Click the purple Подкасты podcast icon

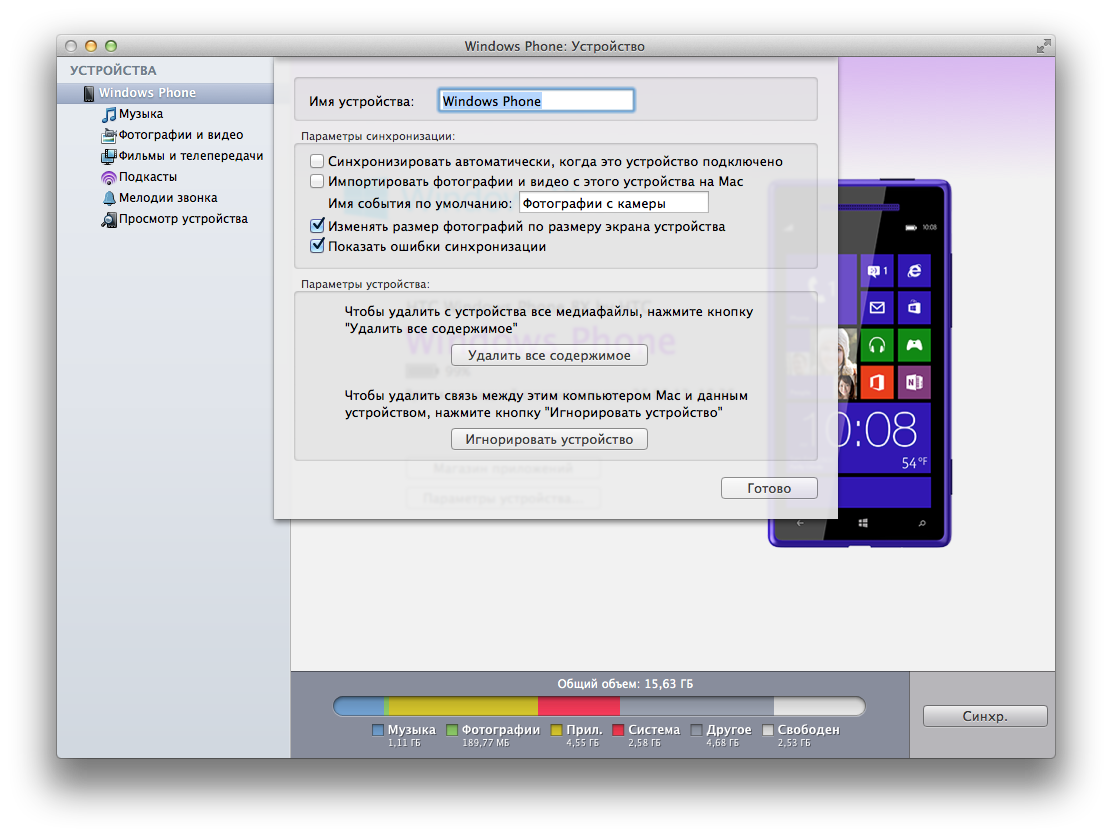(x=109, y=177)
